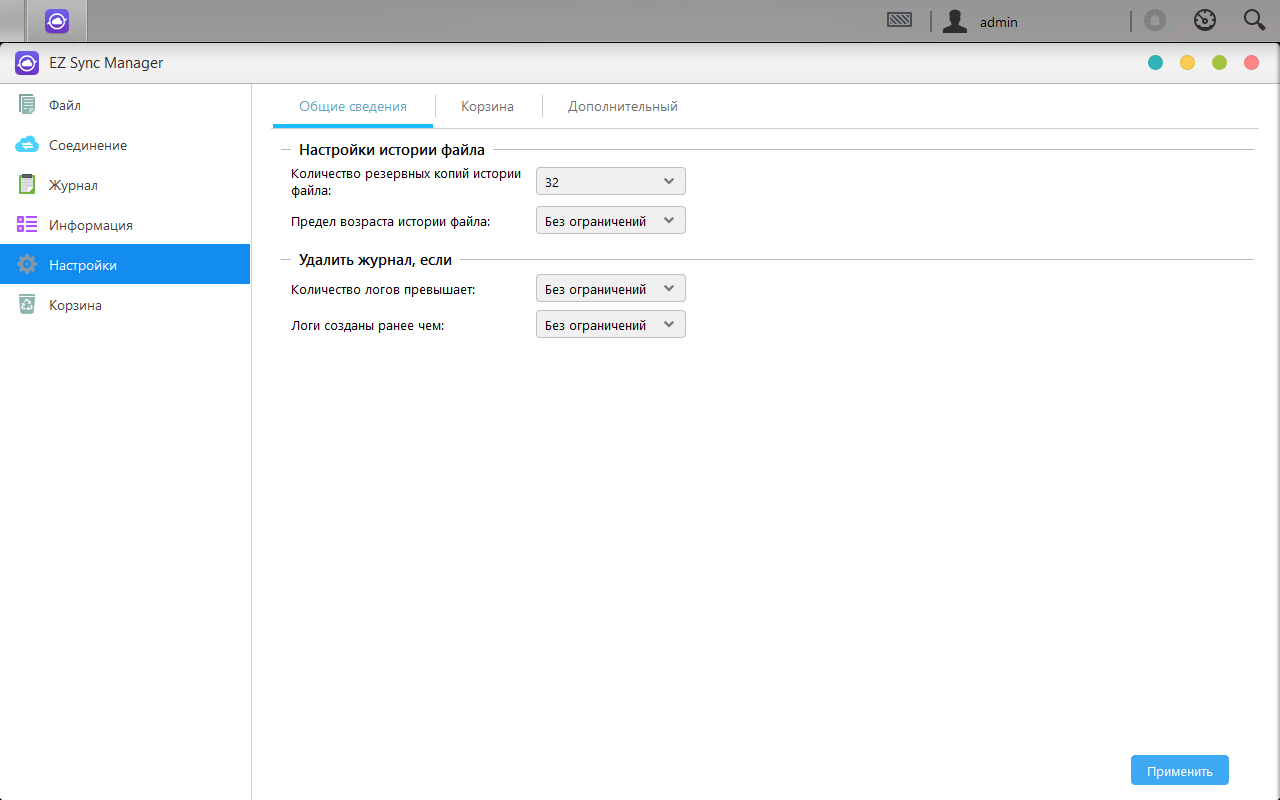
Task: Click the Удалить журнал, если heading
Action: 375,260
